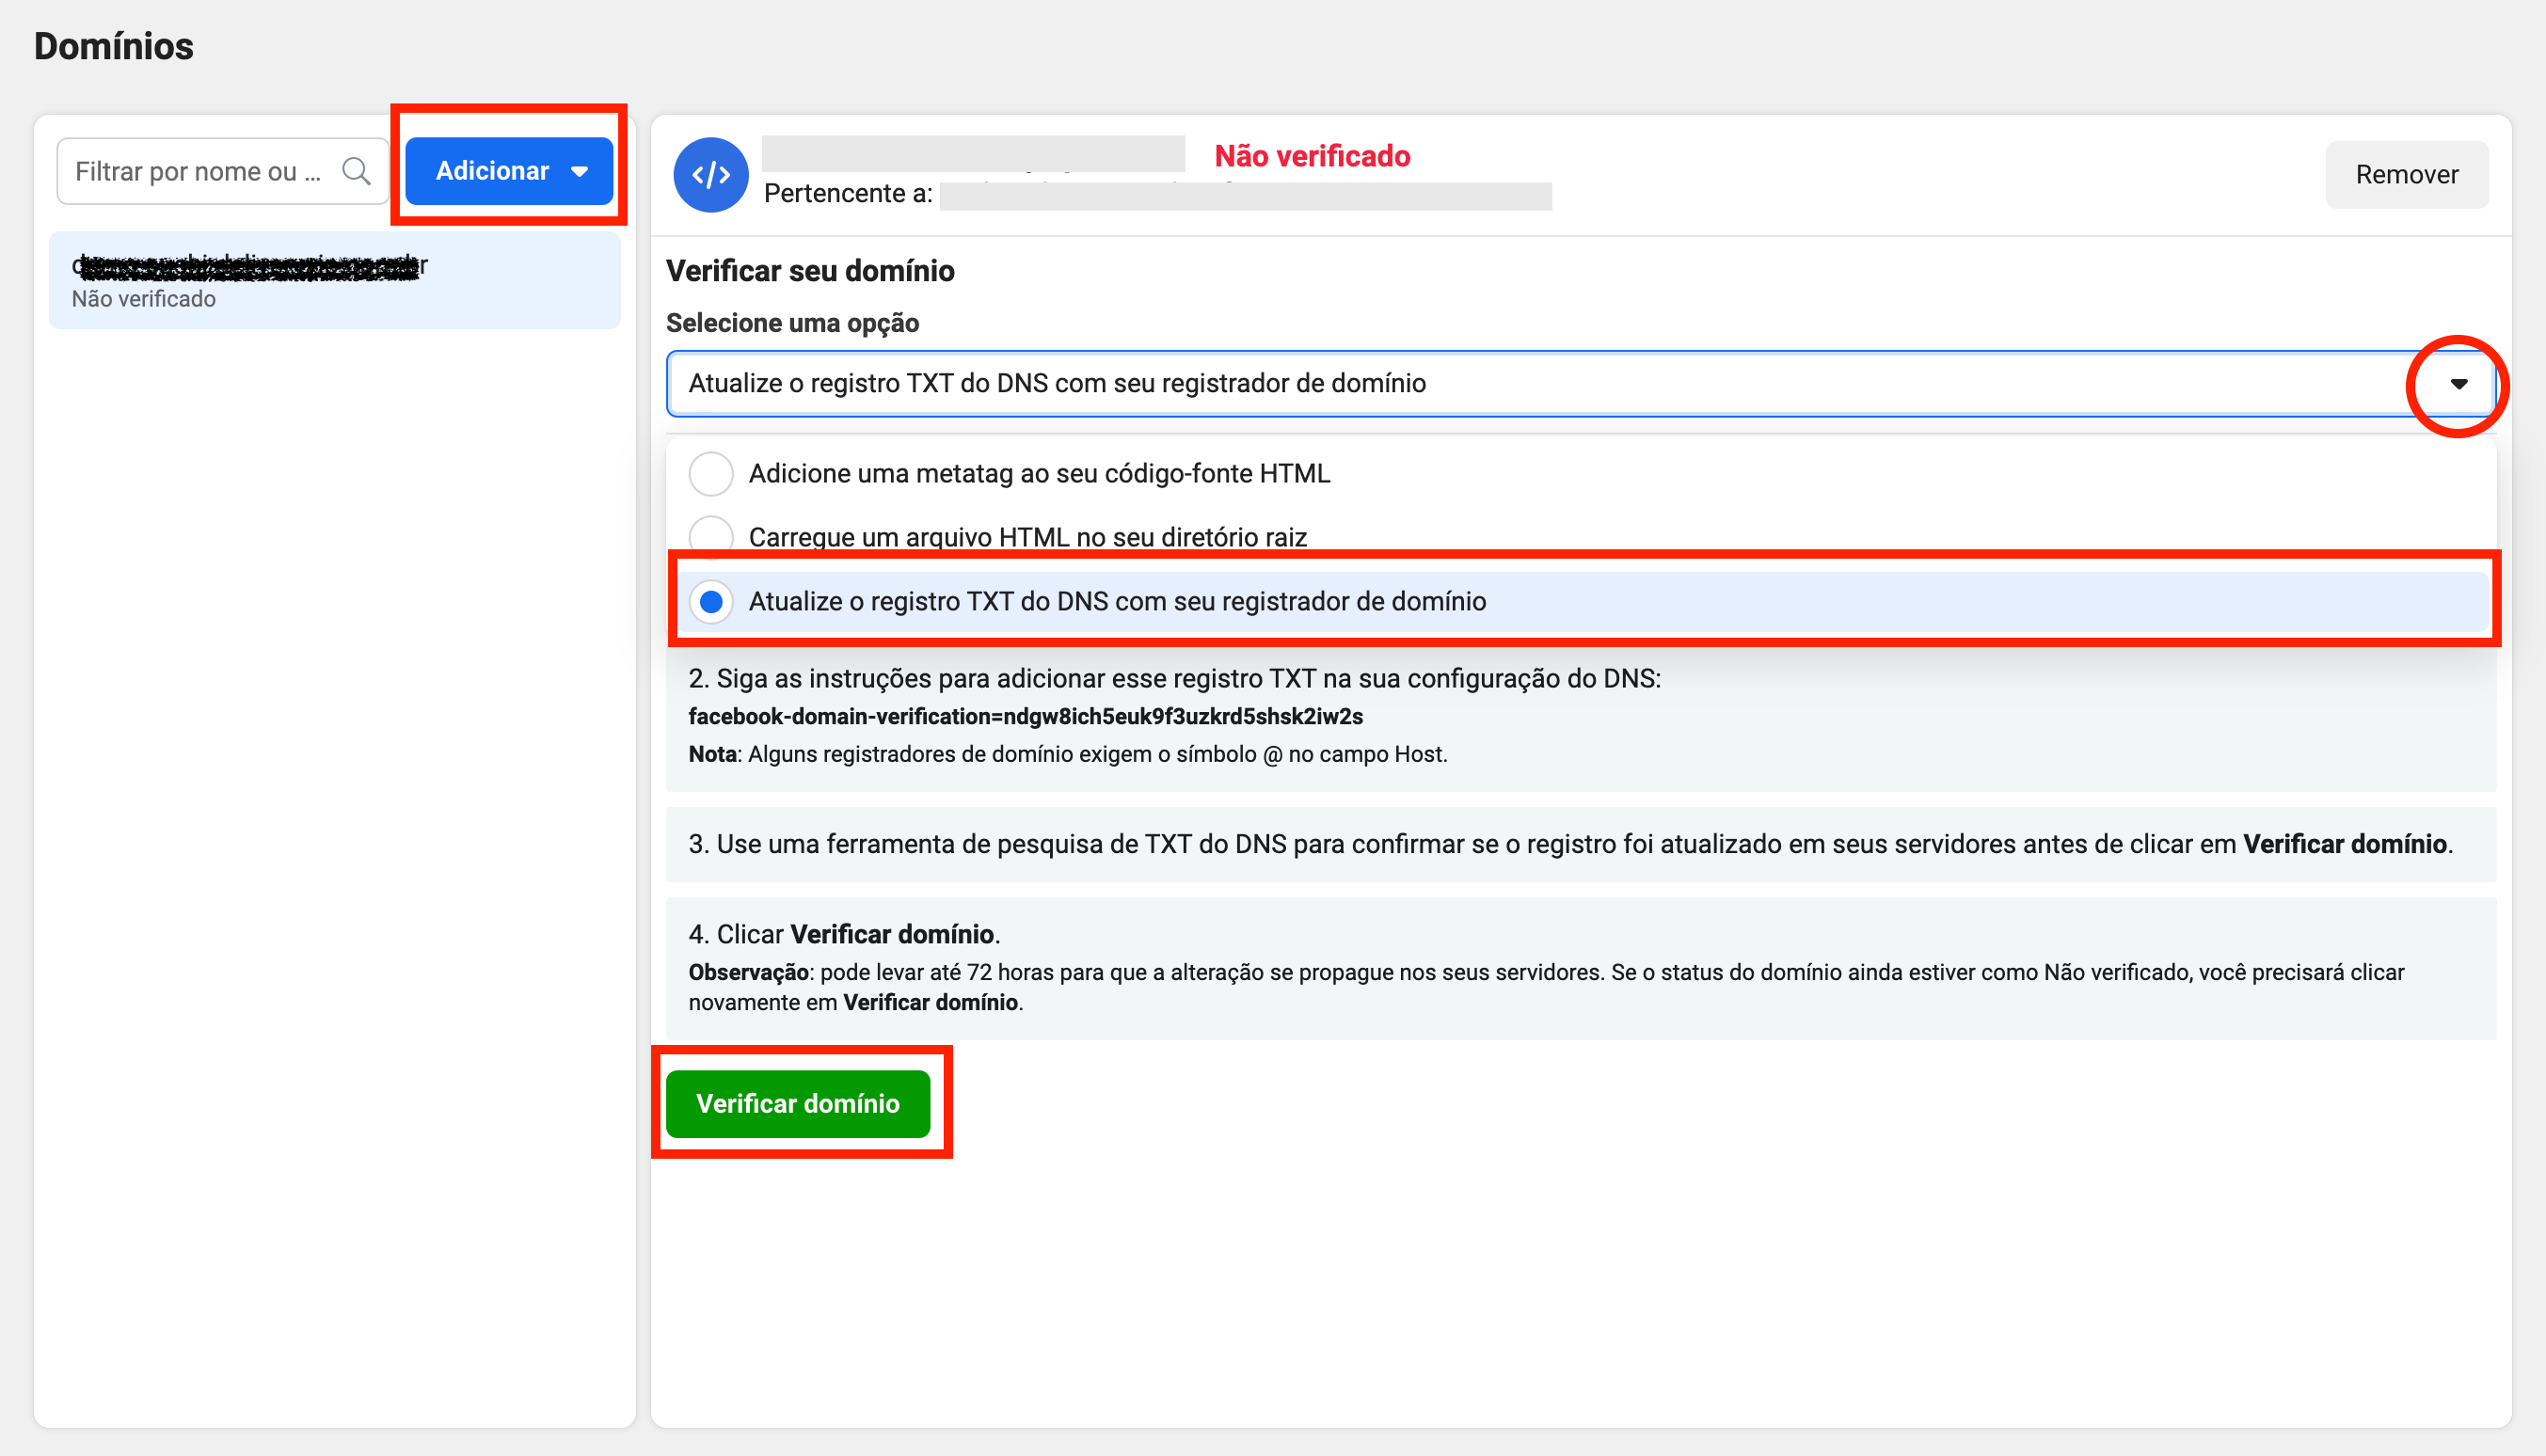The image size is (2546, 1456).
Task: Click the Pertencente a owner label
Action: pyautogui.click(x=848, y=194)
